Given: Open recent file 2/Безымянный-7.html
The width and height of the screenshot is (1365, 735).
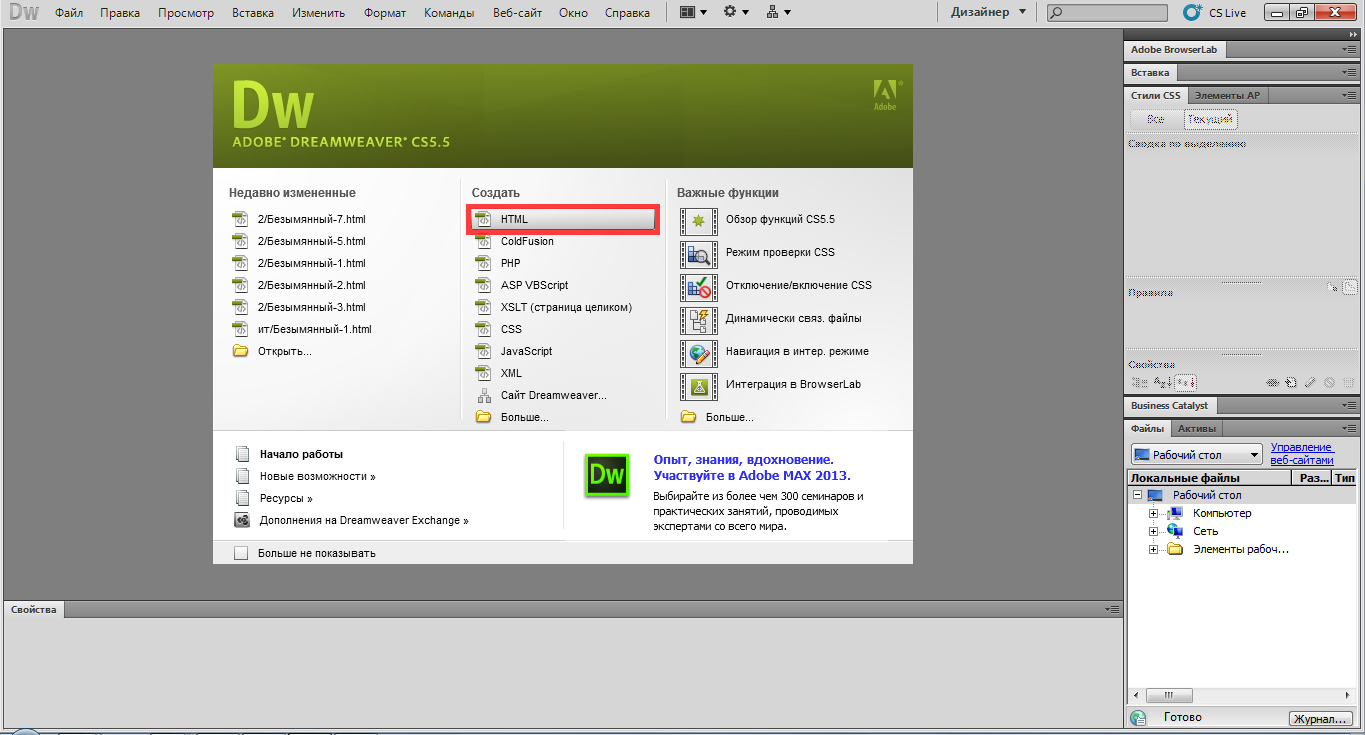Looking at the screenshot, I should click(x=299, y=219).
